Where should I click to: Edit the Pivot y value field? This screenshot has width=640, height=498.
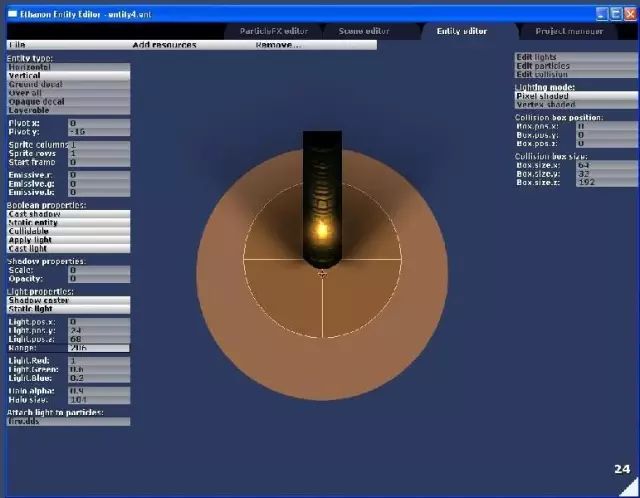[99, 131]
